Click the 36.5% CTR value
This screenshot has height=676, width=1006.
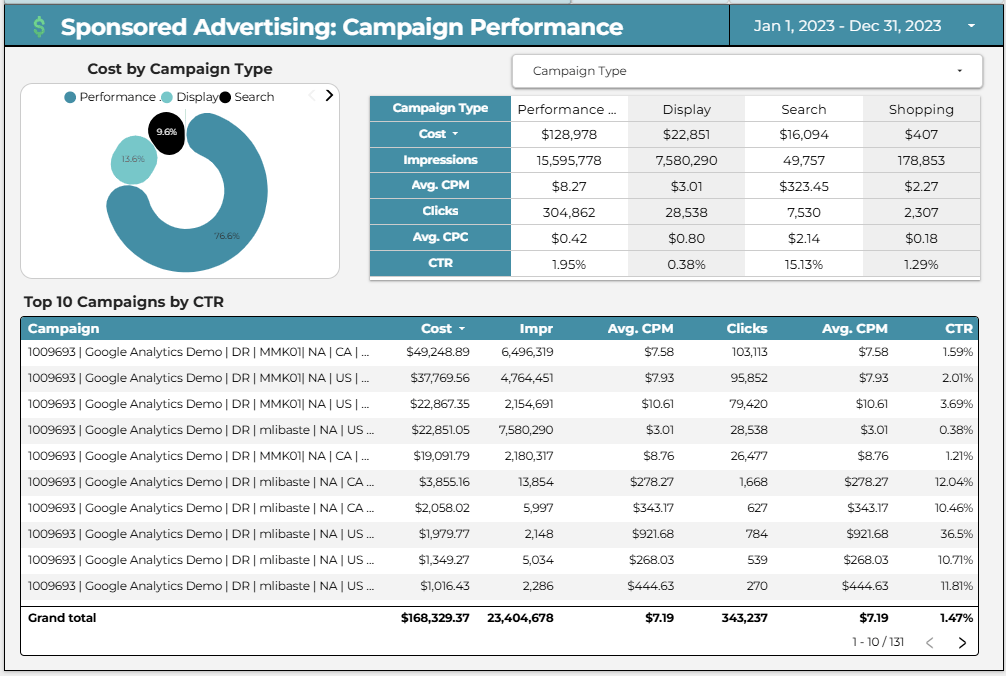click(957, 534)
